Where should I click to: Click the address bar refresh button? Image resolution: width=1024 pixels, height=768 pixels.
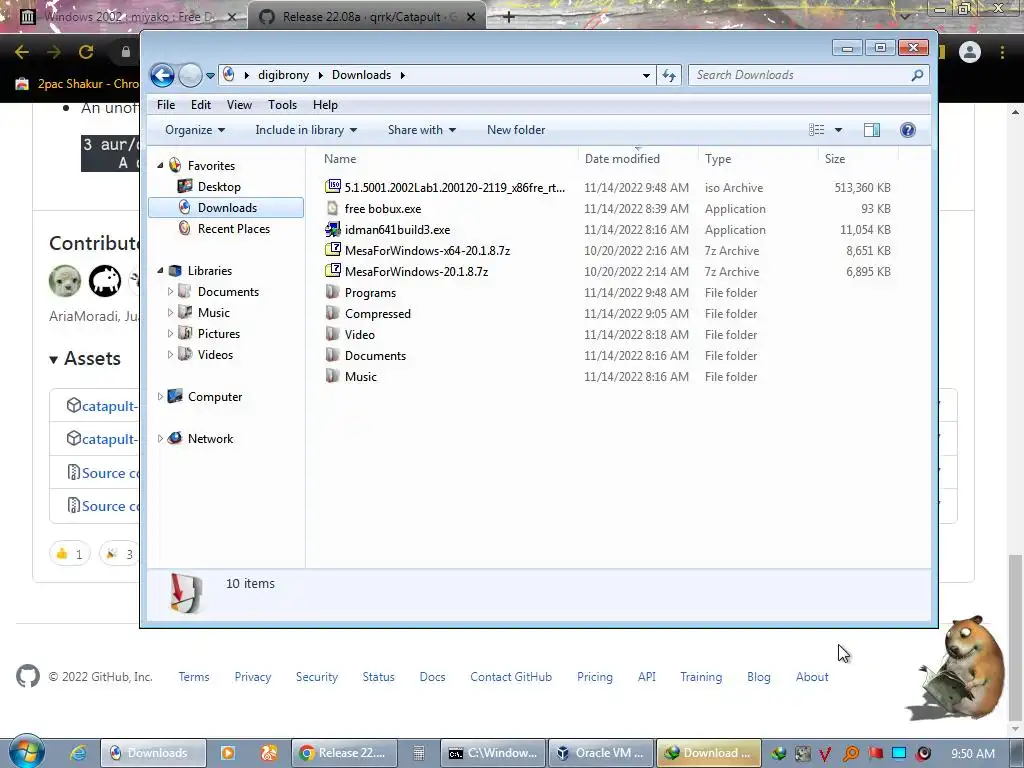click(x=669, y=75)
